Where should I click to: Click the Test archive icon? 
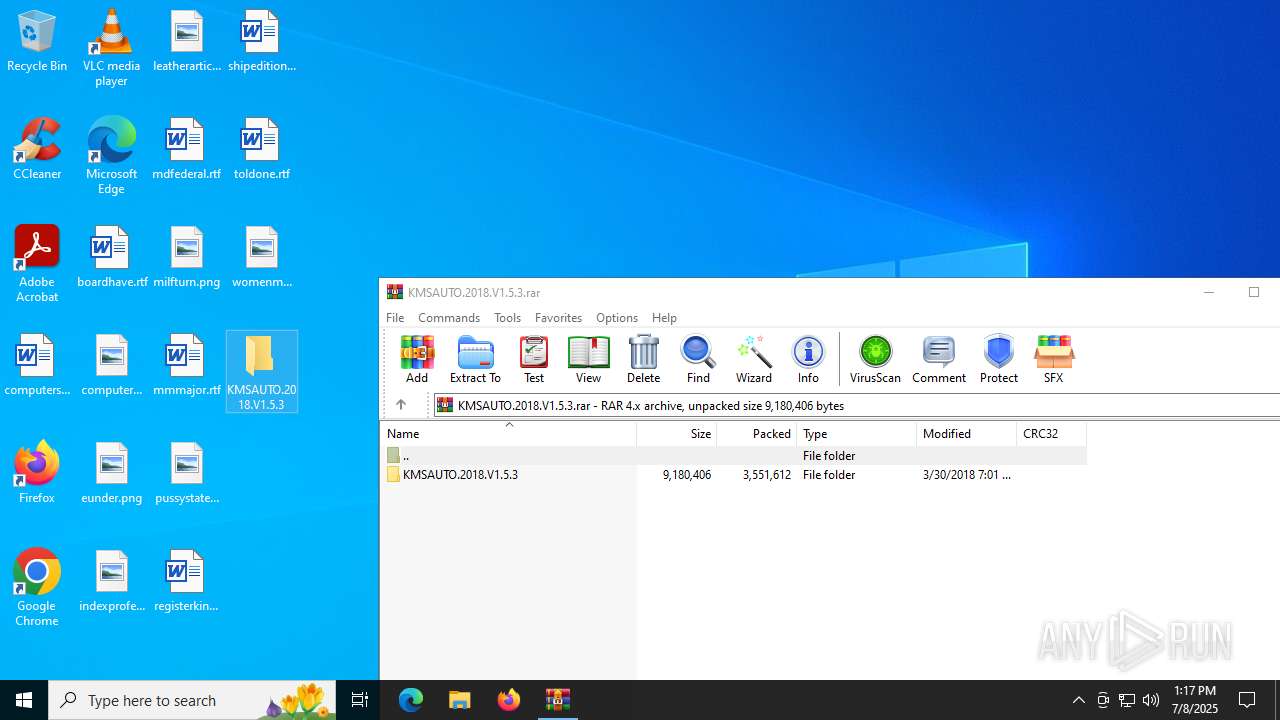pyautogui.click(x=534, y=359)
